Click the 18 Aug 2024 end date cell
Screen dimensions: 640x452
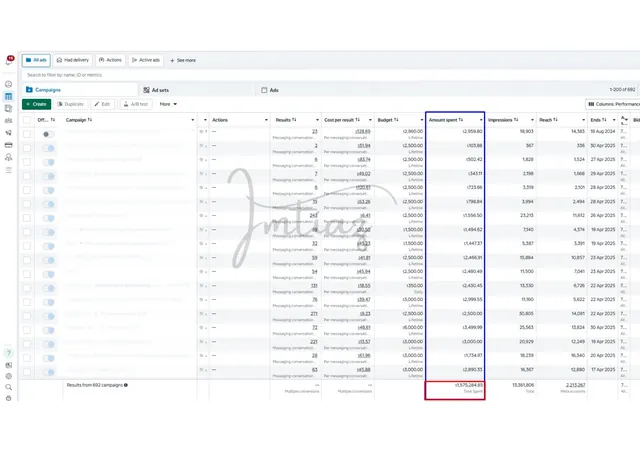pyautogui.click(x=603, y=131)
